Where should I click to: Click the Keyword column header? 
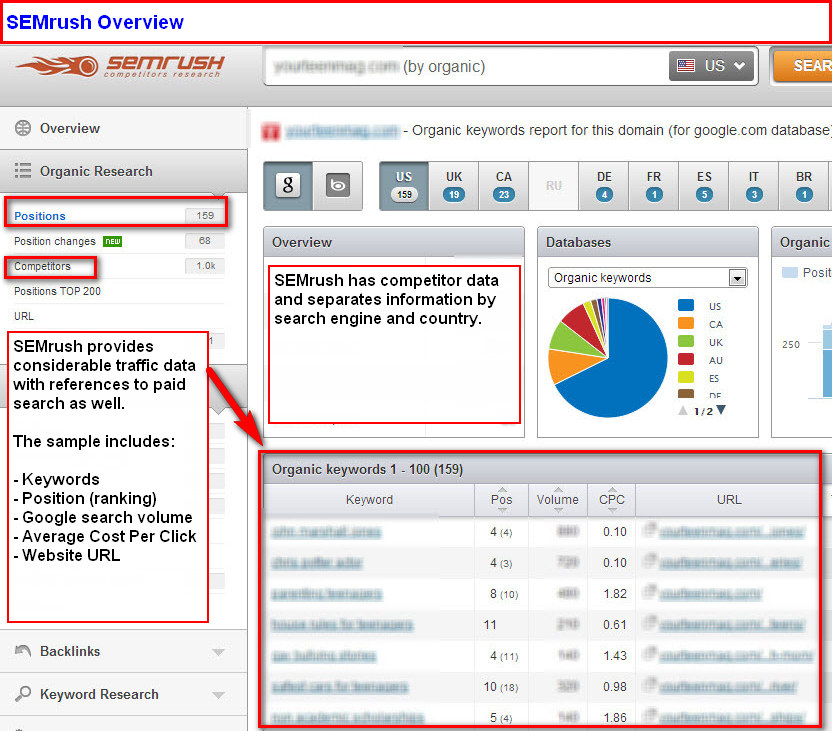pyautogui.click(x=369, y=500)
